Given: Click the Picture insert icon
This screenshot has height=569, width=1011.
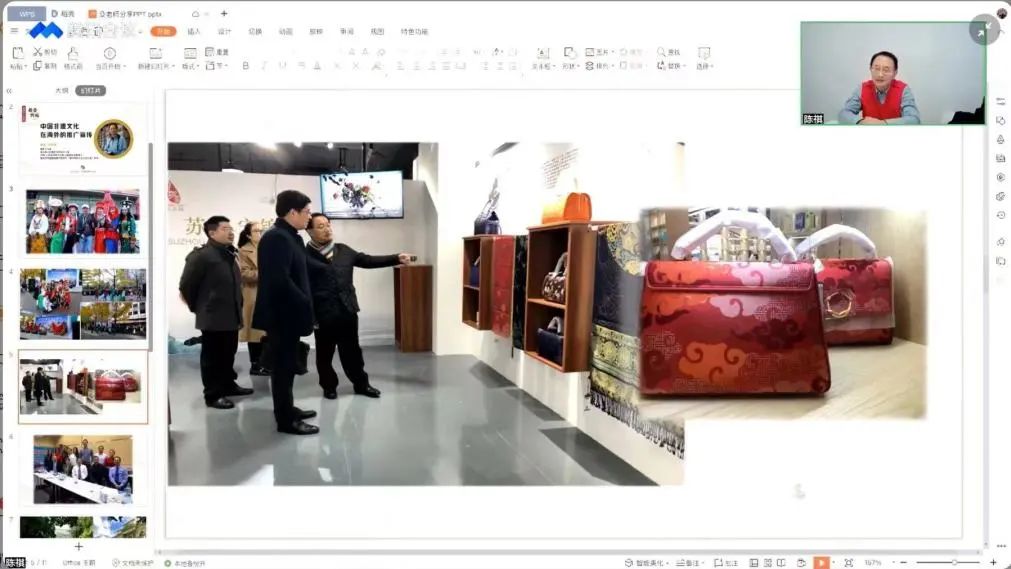Looking at the screenshot, I should click(589, 52).
